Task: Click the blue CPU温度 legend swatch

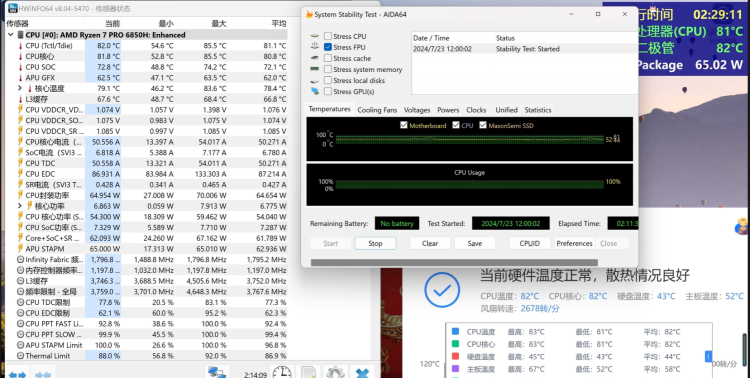Action: tap(455, 332)
